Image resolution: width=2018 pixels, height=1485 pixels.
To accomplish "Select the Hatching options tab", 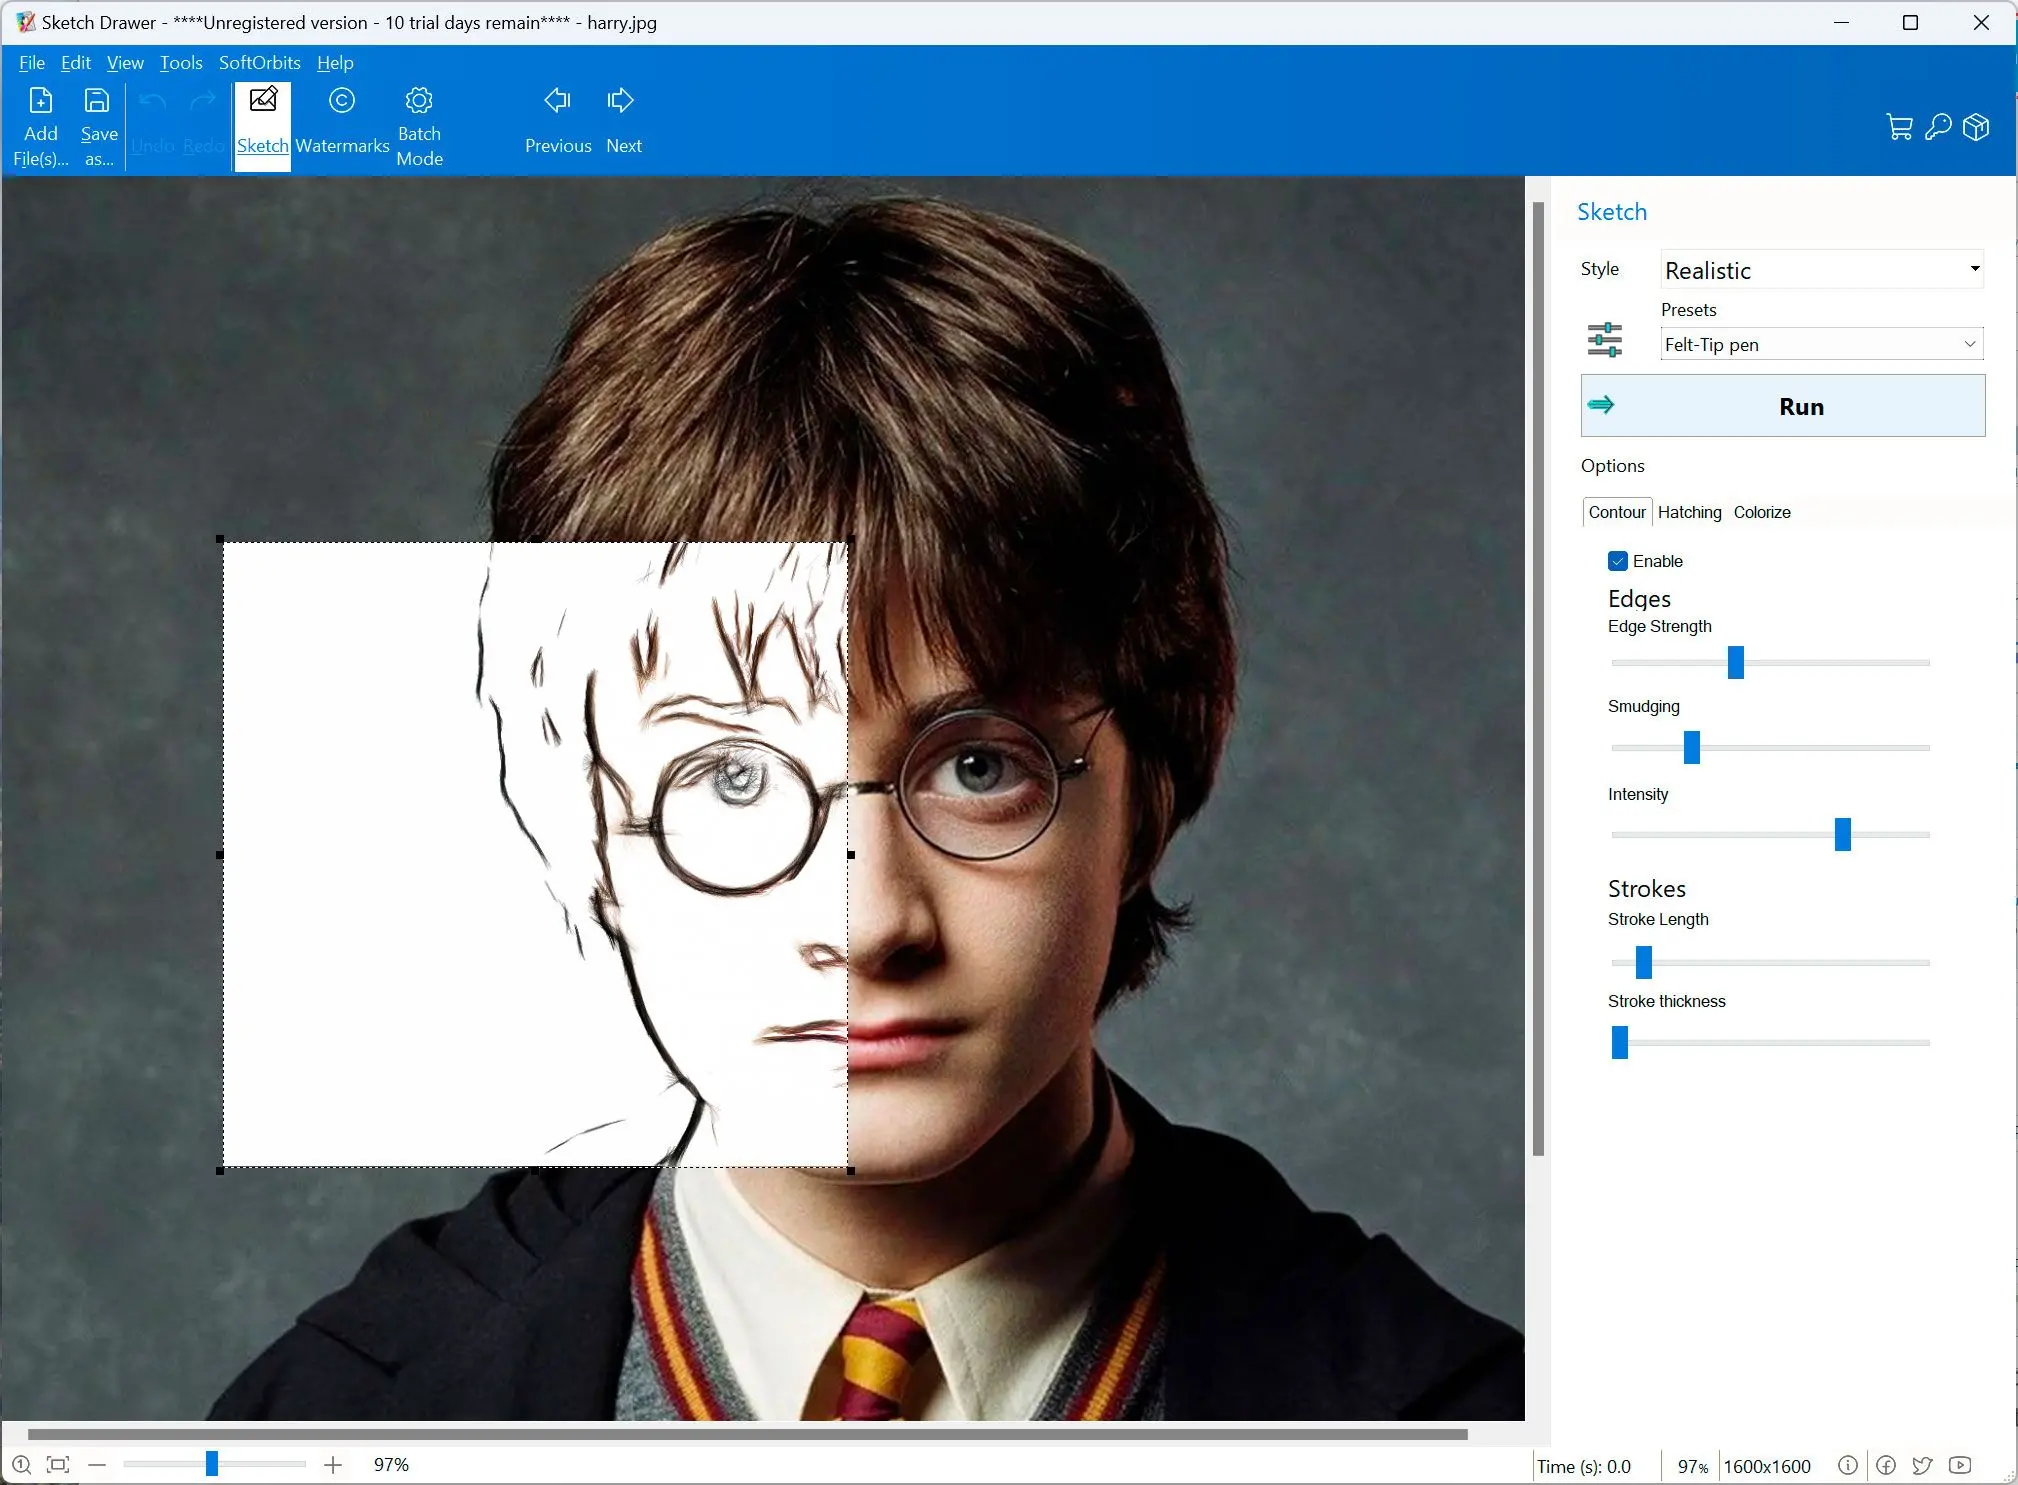I will [x=1687, y=512].
